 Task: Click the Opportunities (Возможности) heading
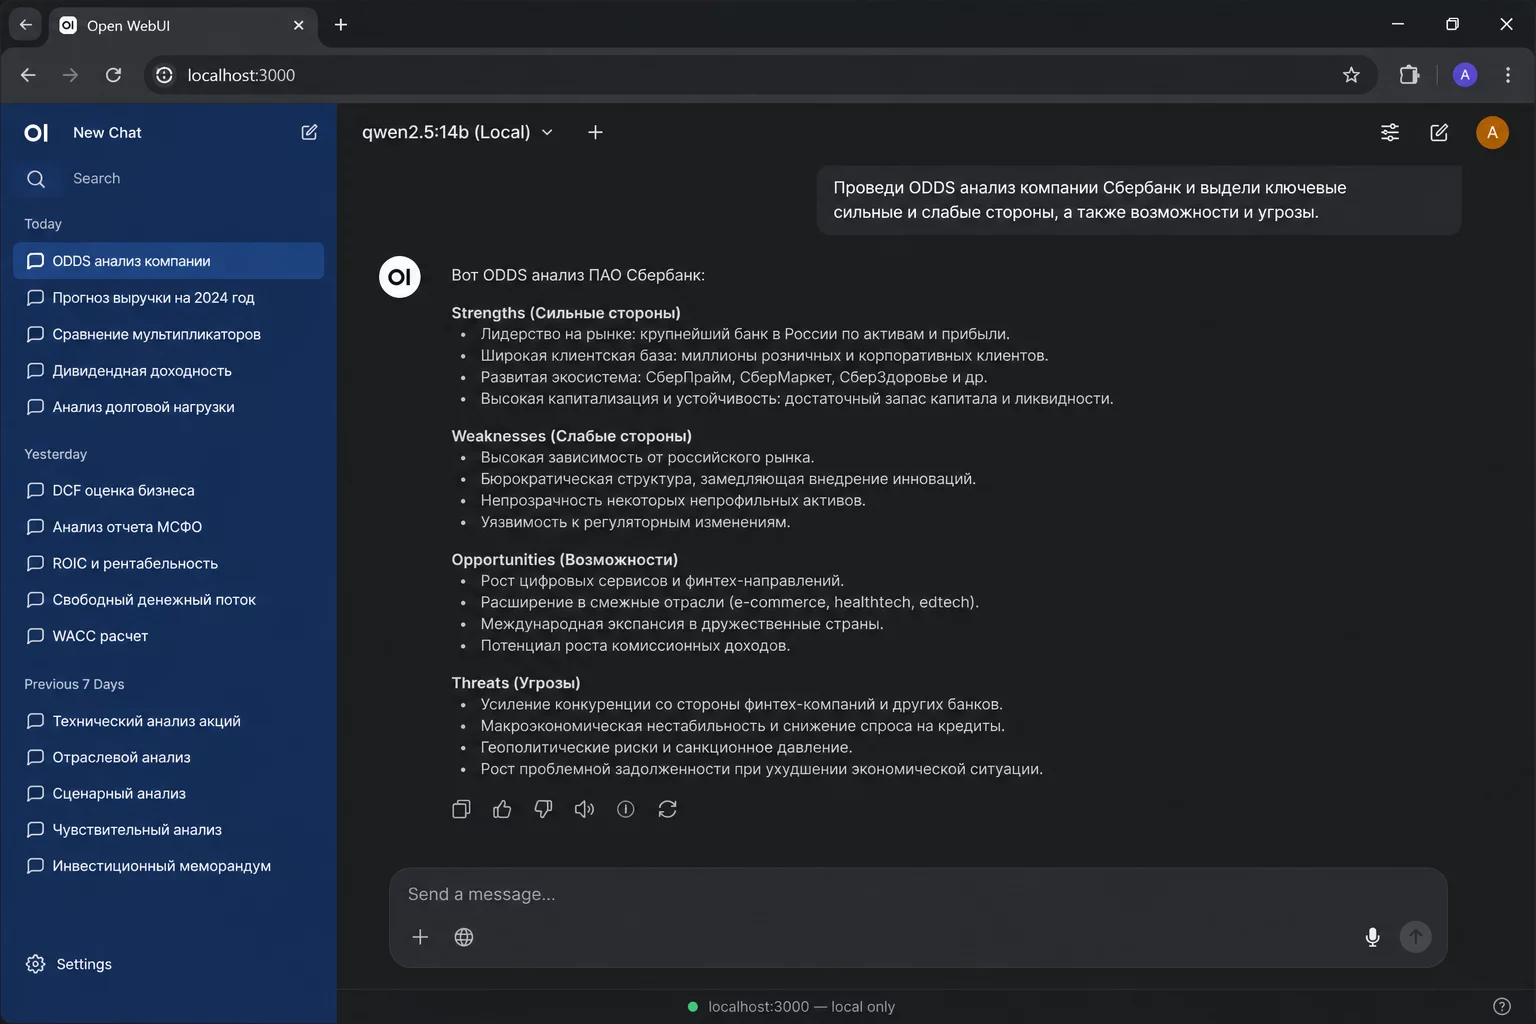tap(565, 560)
